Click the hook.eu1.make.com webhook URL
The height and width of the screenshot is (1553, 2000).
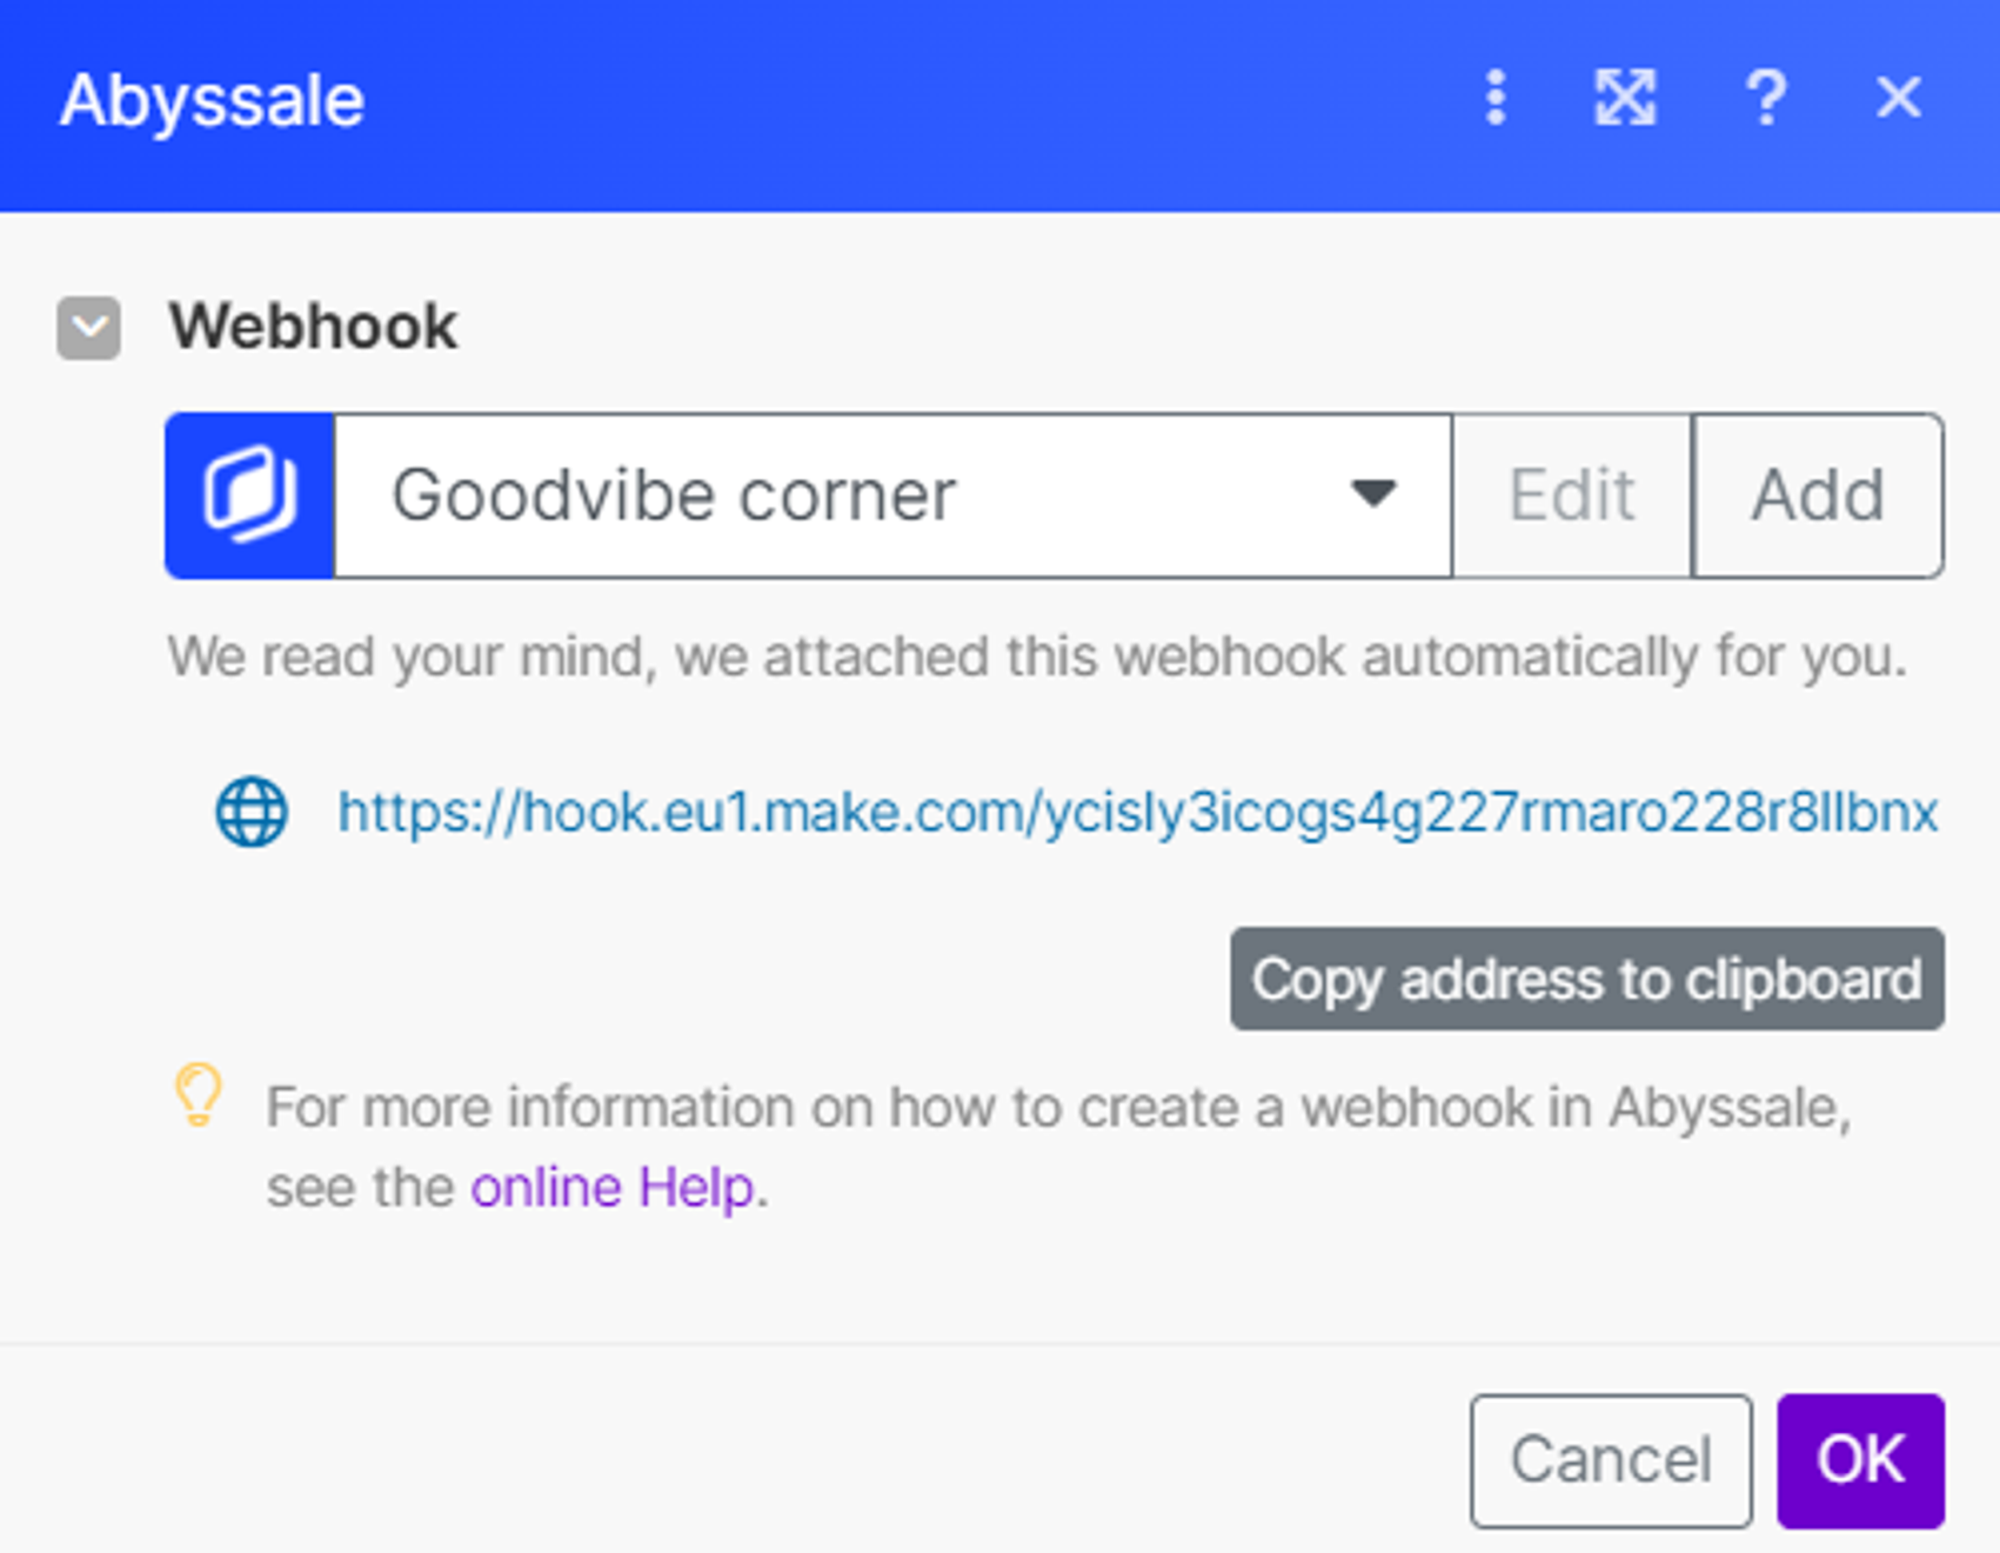point(1137,811)
